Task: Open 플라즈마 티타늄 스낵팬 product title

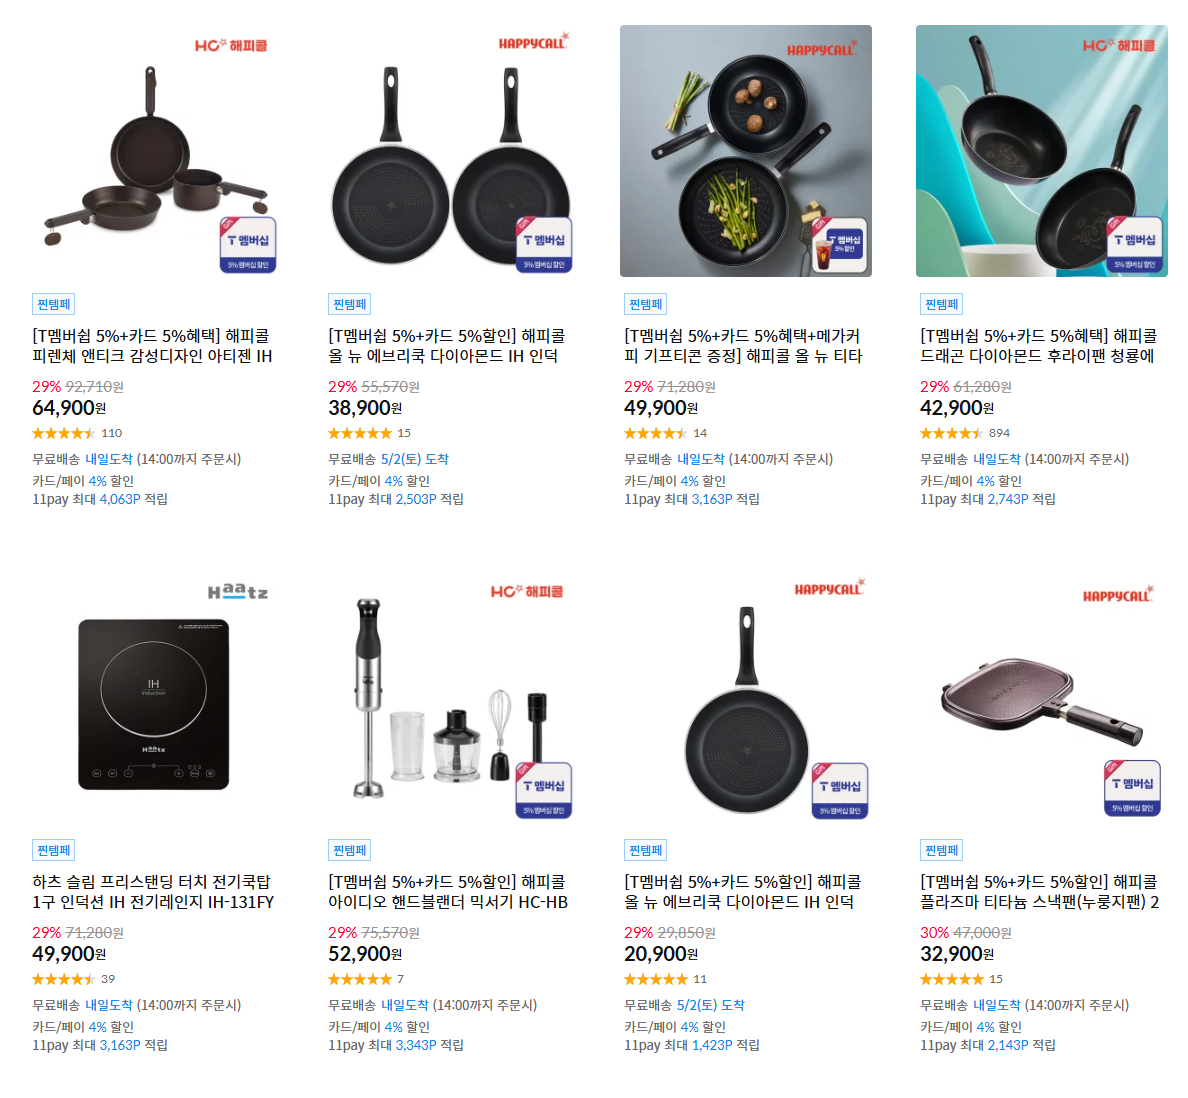Action: tap(1040, 892)
